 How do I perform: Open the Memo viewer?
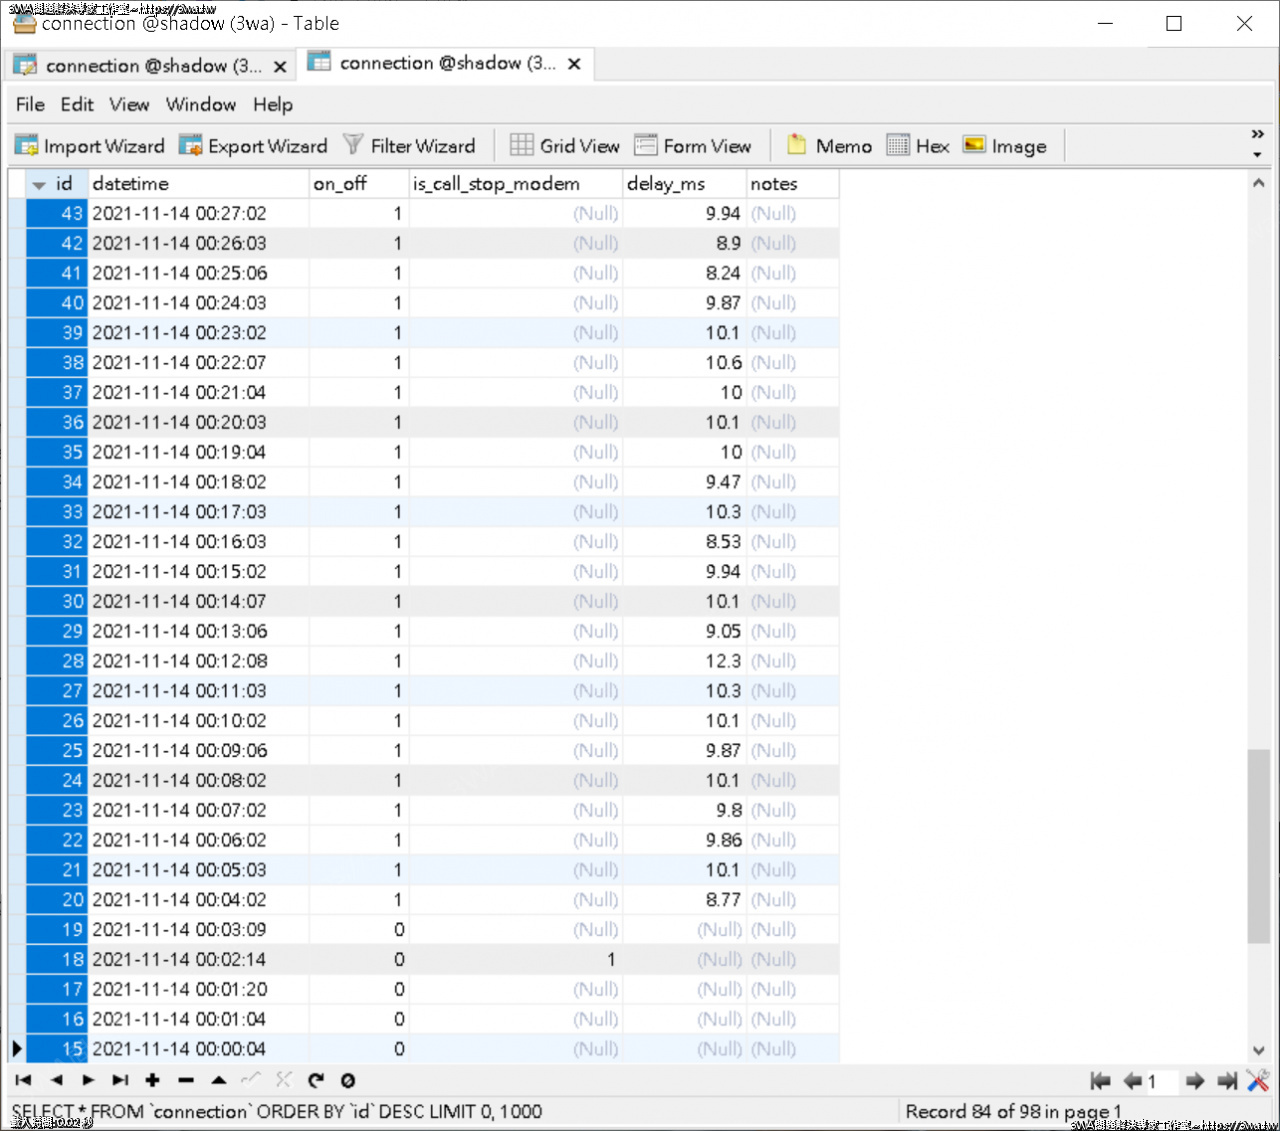(829, 145)
